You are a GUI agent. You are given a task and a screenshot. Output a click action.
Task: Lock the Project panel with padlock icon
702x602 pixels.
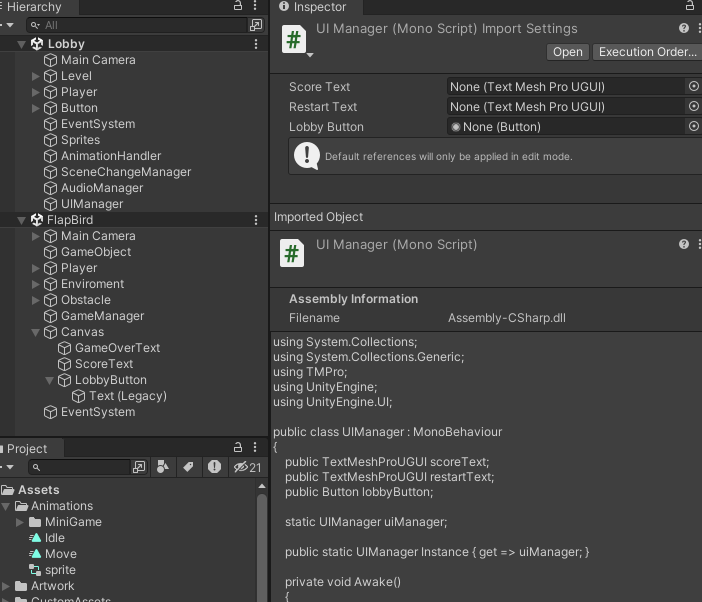238,447
